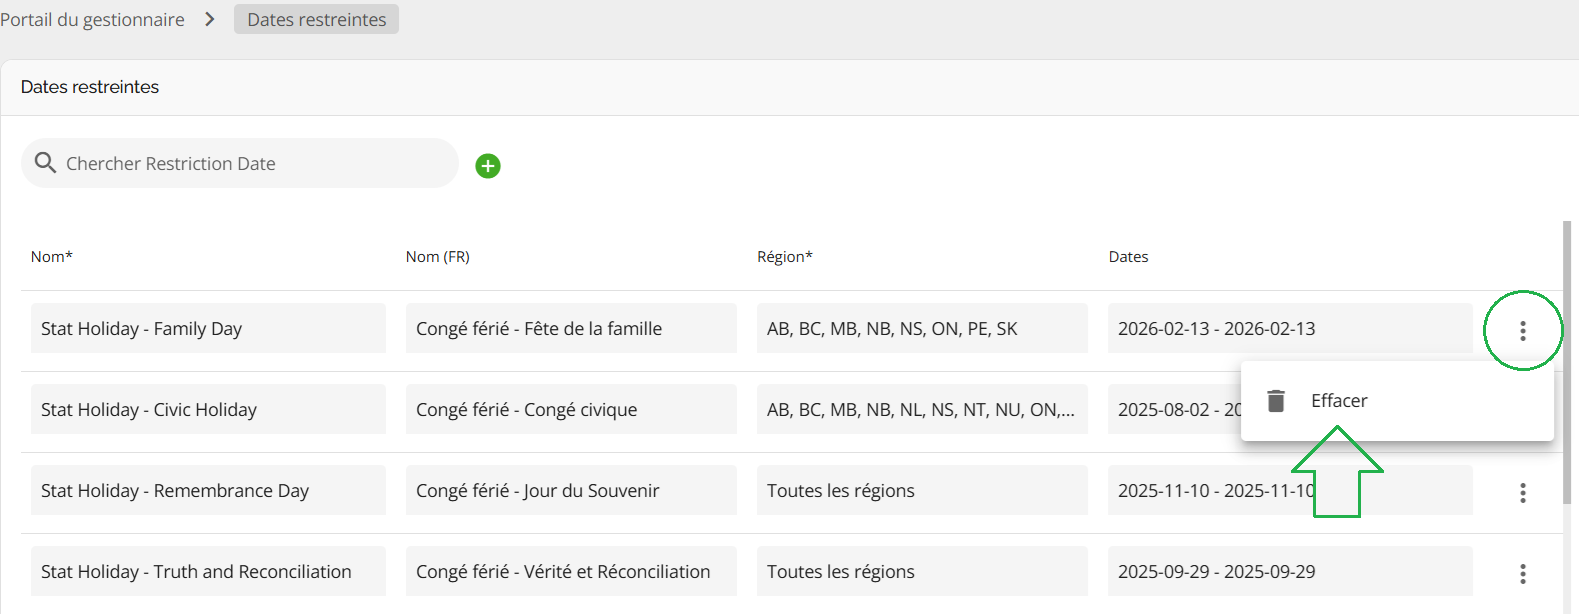Edit the Congé férié - Congé civique field
This screenshot has width=1579, height=614.
tap(571, 410)
